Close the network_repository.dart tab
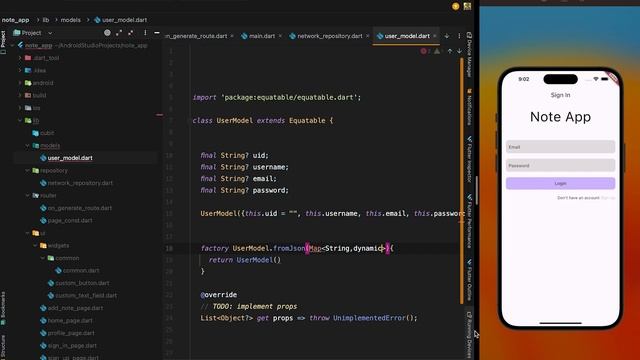Screen dimensions: 640x360 click(367, 36)
